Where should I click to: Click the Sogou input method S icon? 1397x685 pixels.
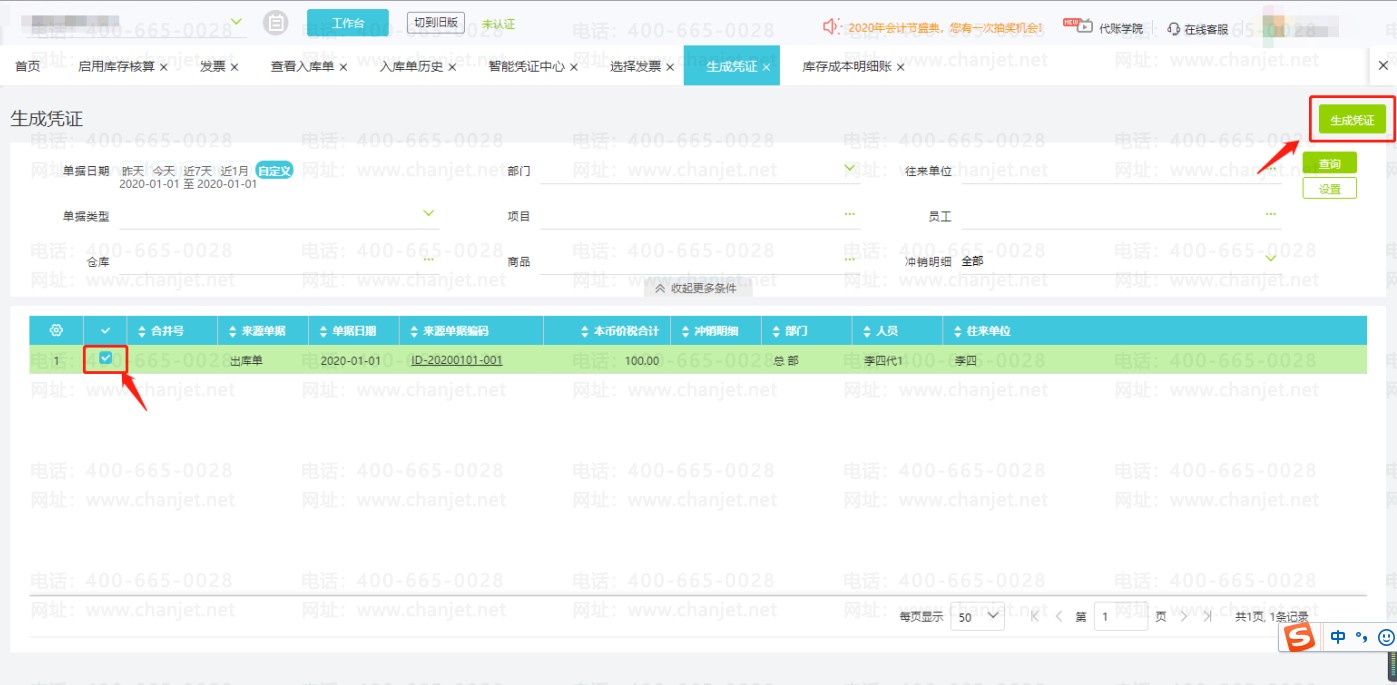[1299, 637]
